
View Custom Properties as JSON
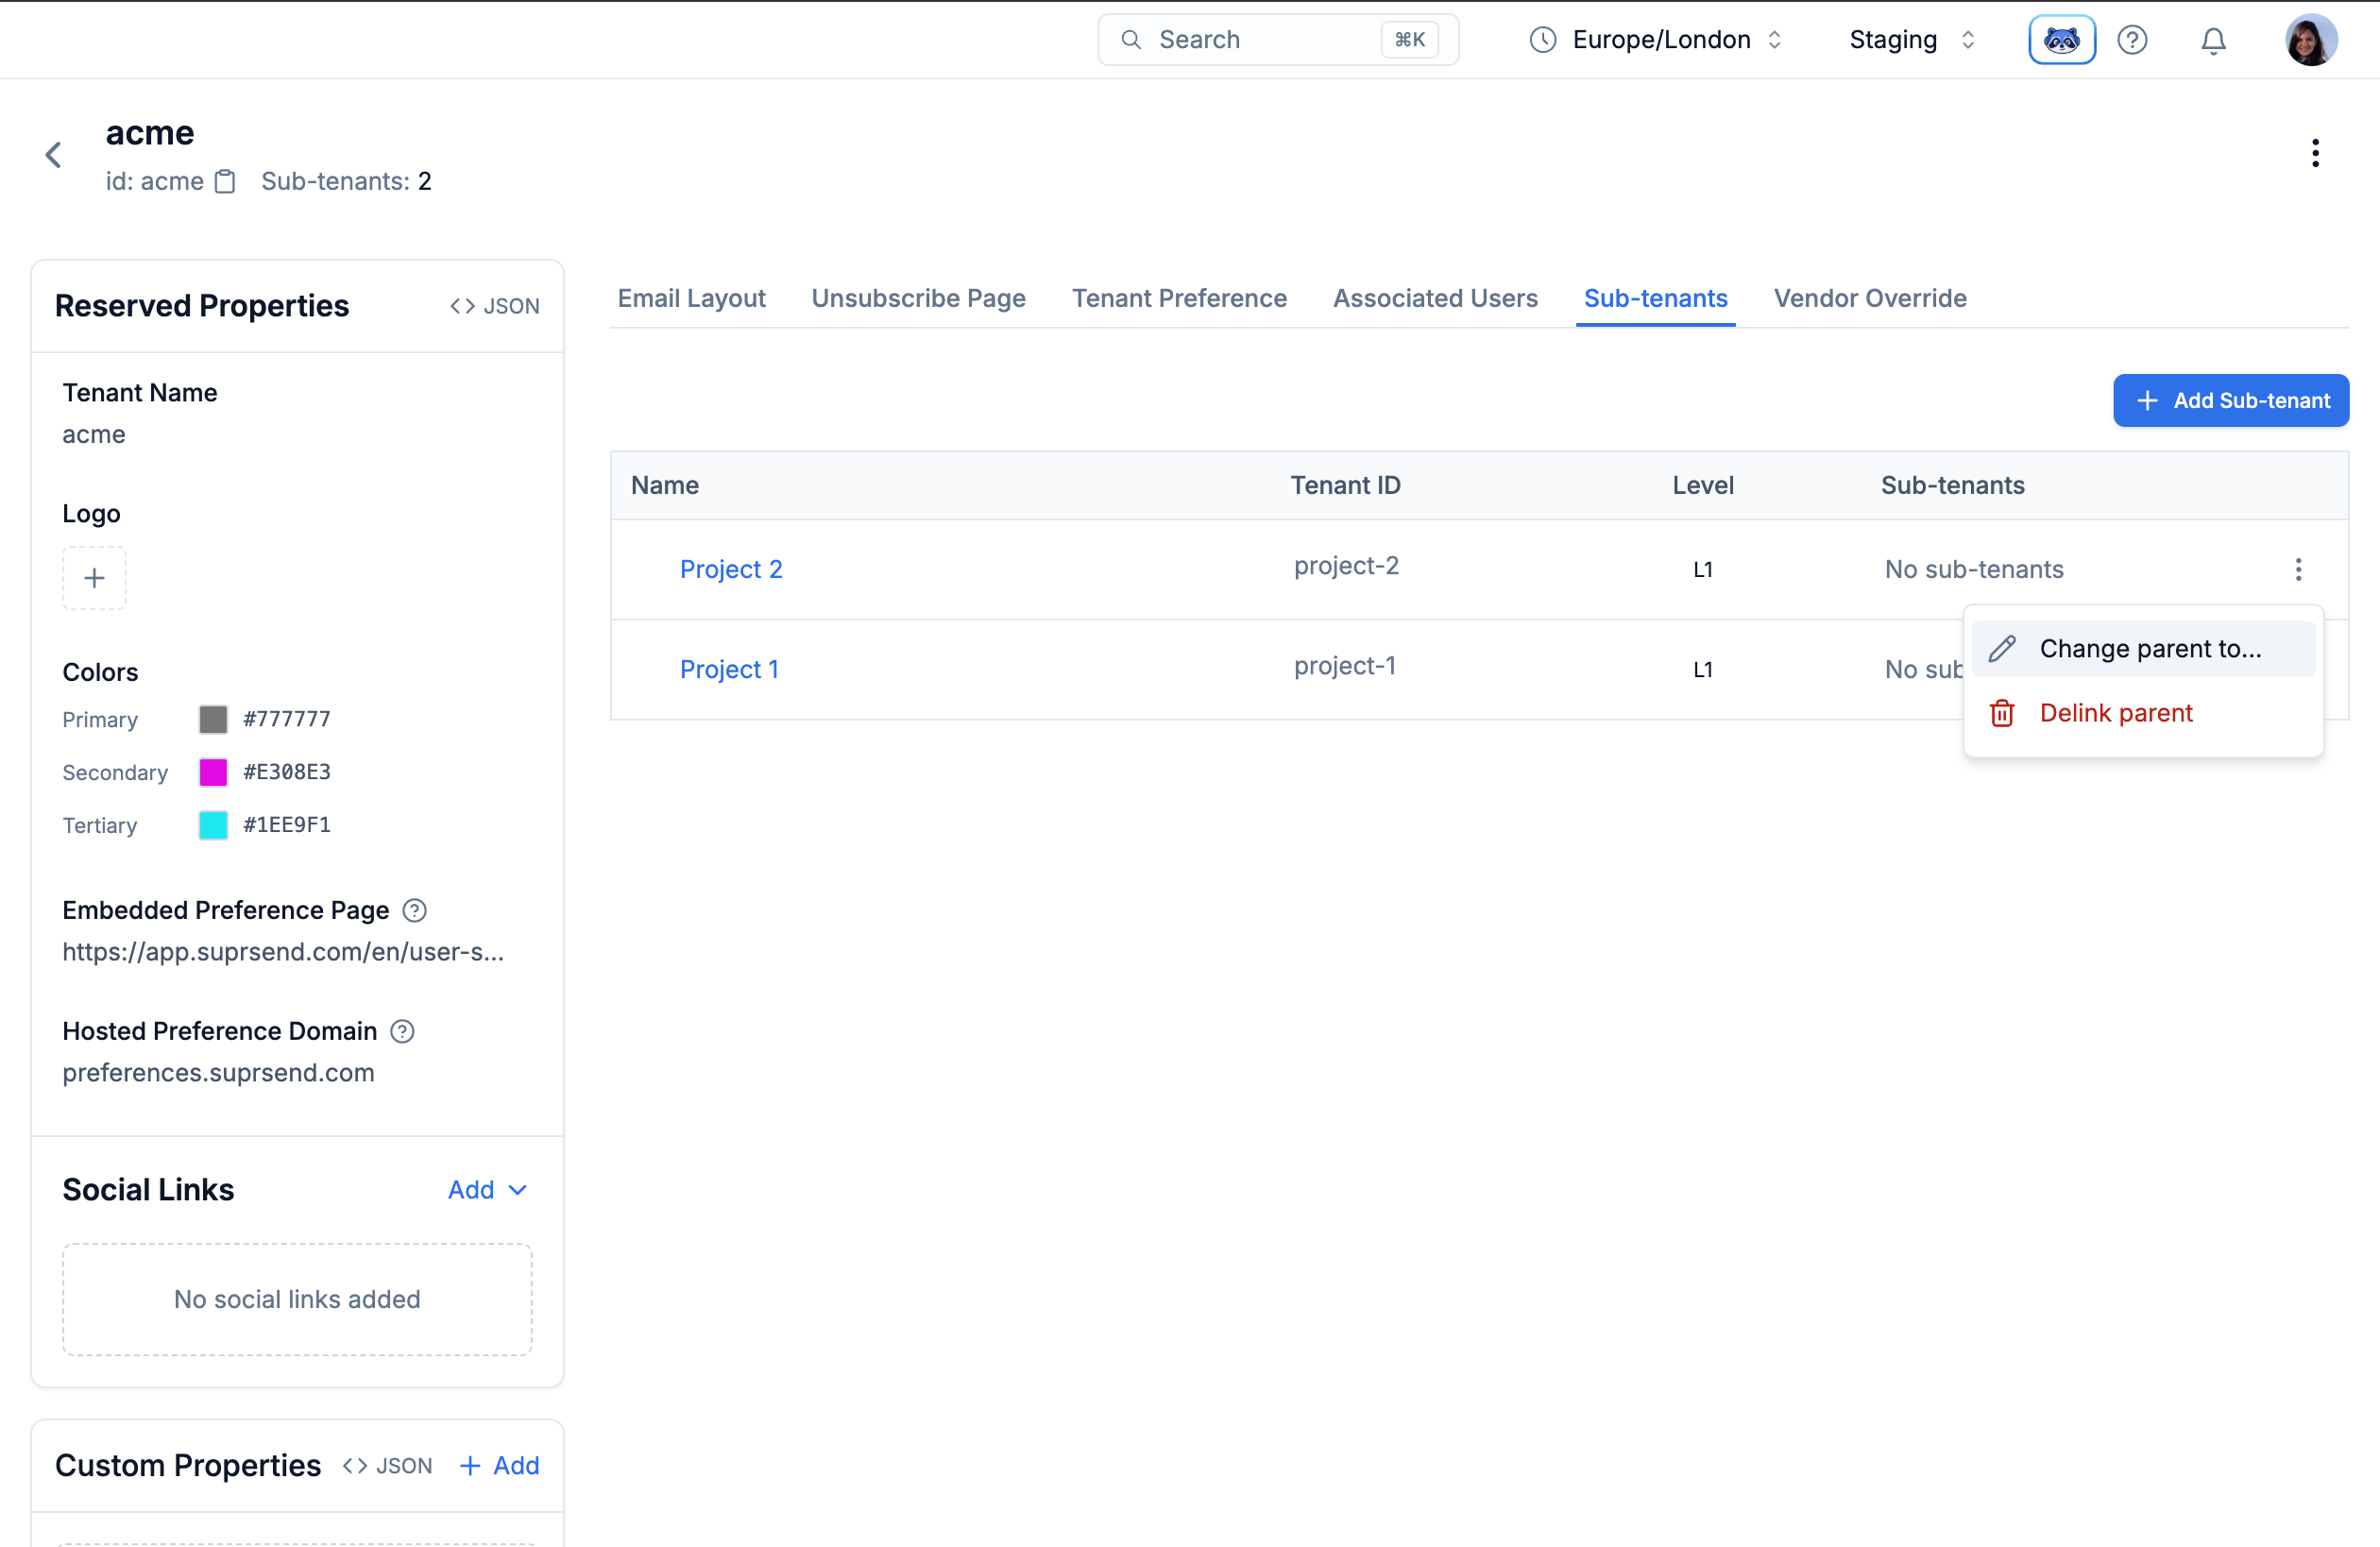click(x=388, y=1465)
